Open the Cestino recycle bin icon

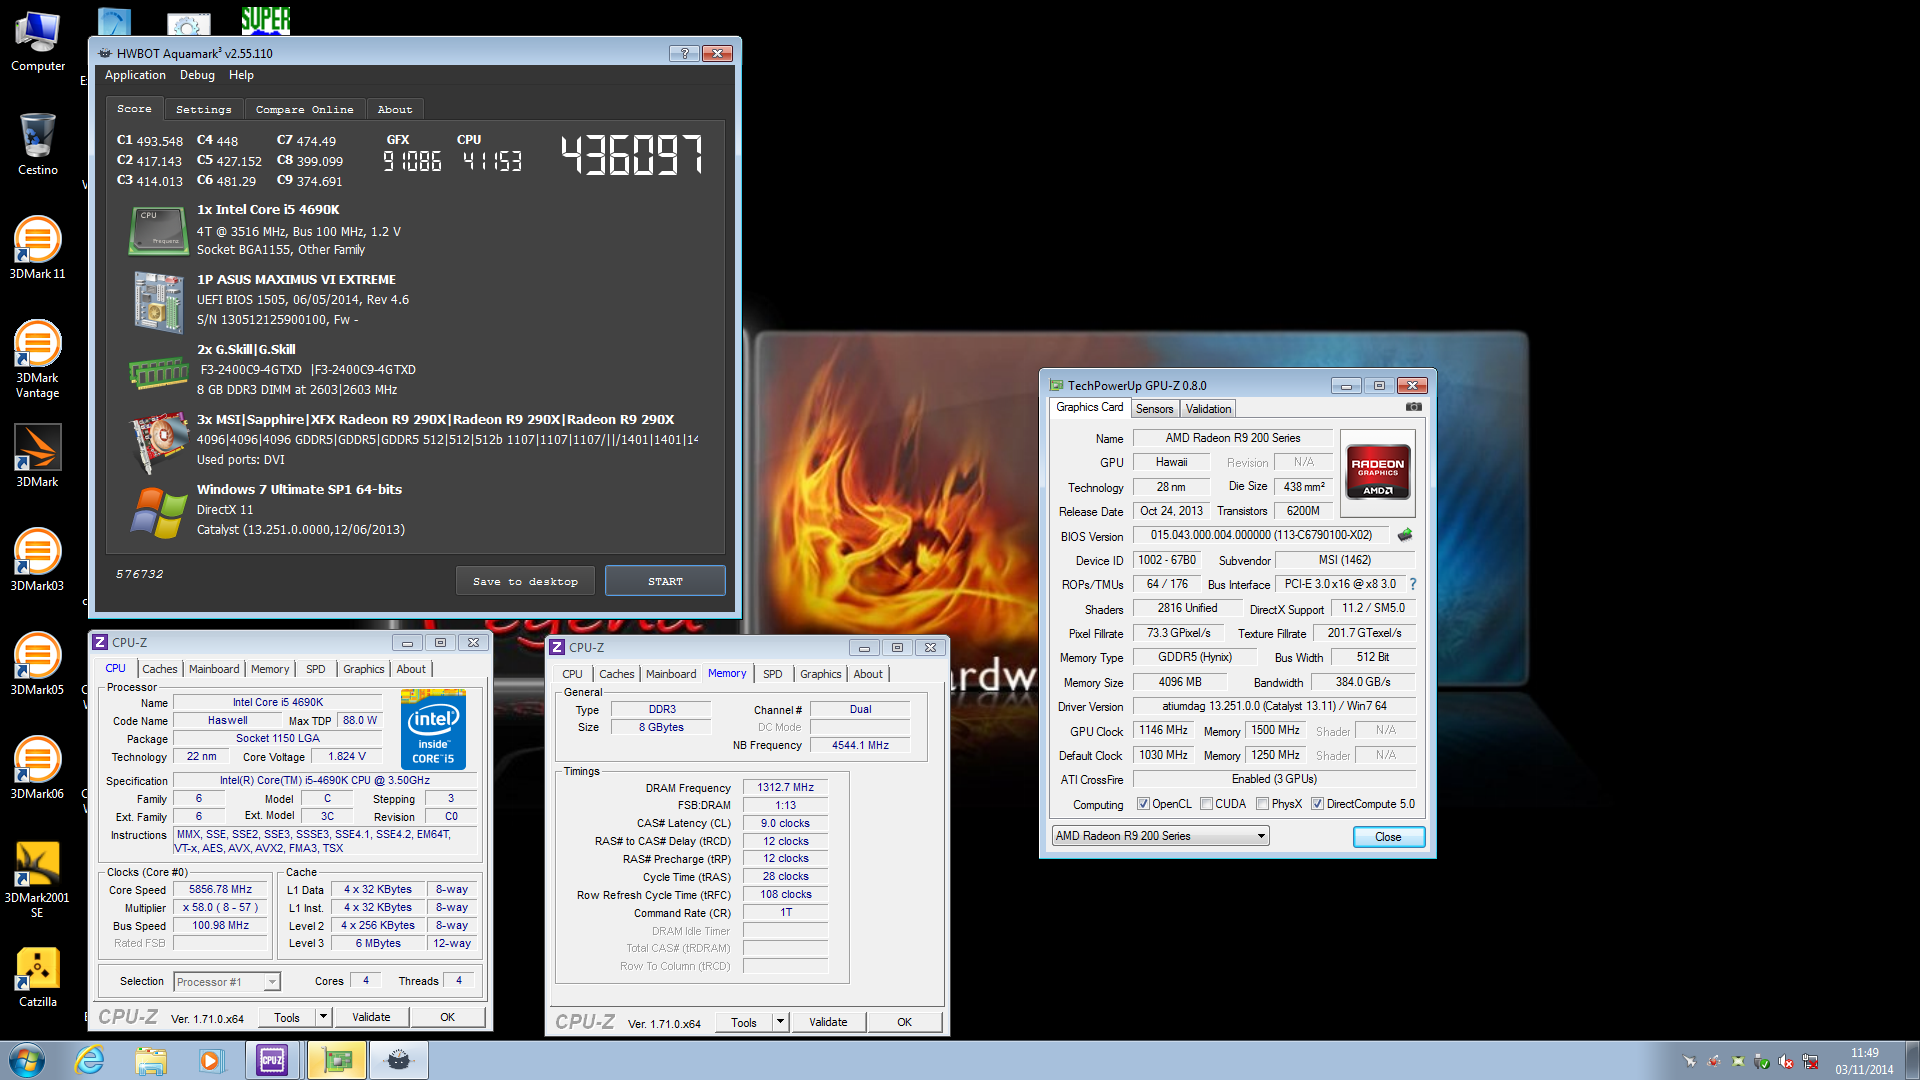pos(37,145)
